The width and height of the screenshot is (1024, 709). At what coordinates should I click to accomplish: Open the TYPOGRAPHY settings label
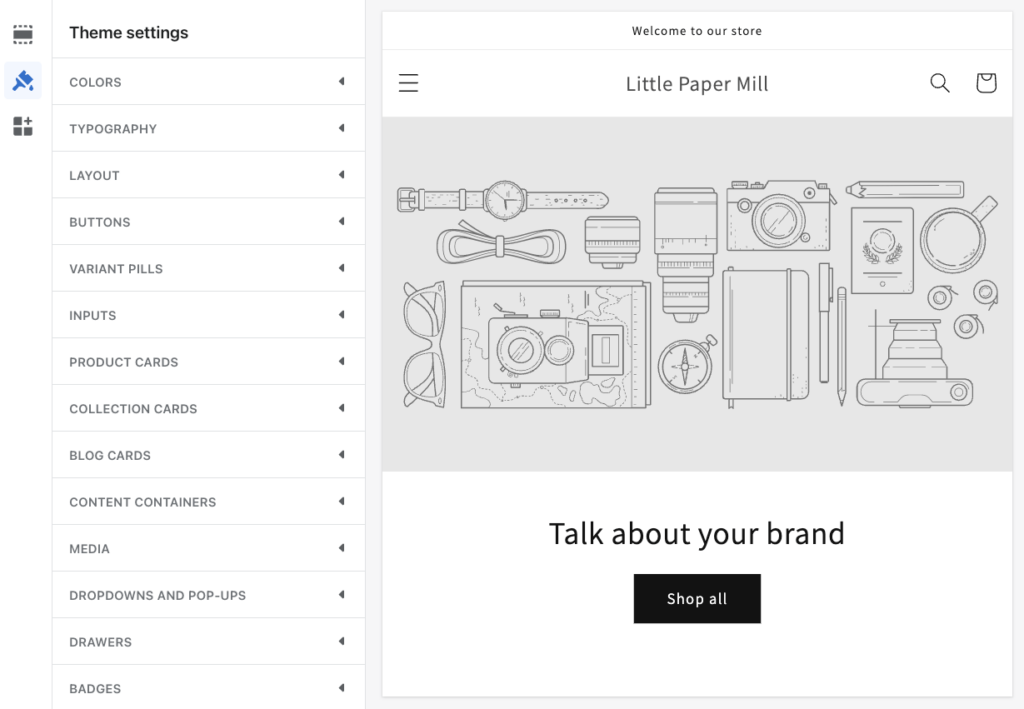click(113, 129)
